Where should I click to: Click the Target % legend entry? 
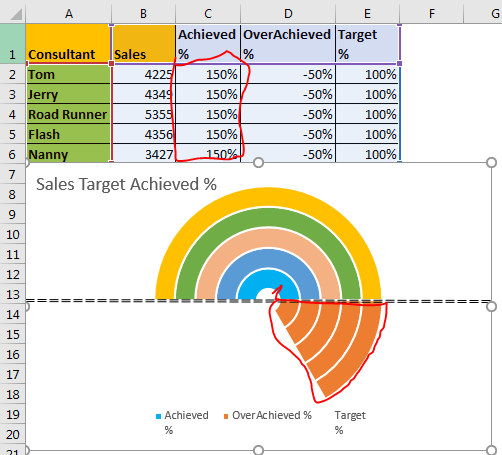350,422
